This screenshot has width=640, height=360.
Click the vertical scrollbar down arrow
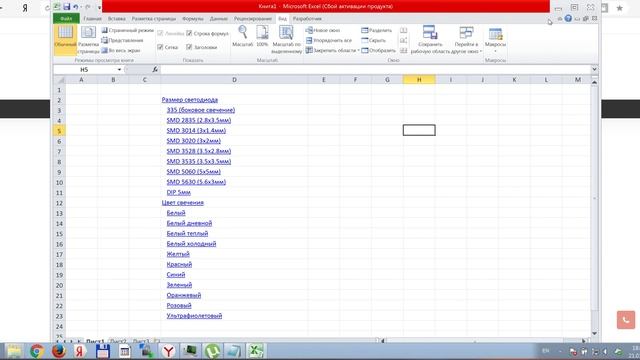pos(594,333)
